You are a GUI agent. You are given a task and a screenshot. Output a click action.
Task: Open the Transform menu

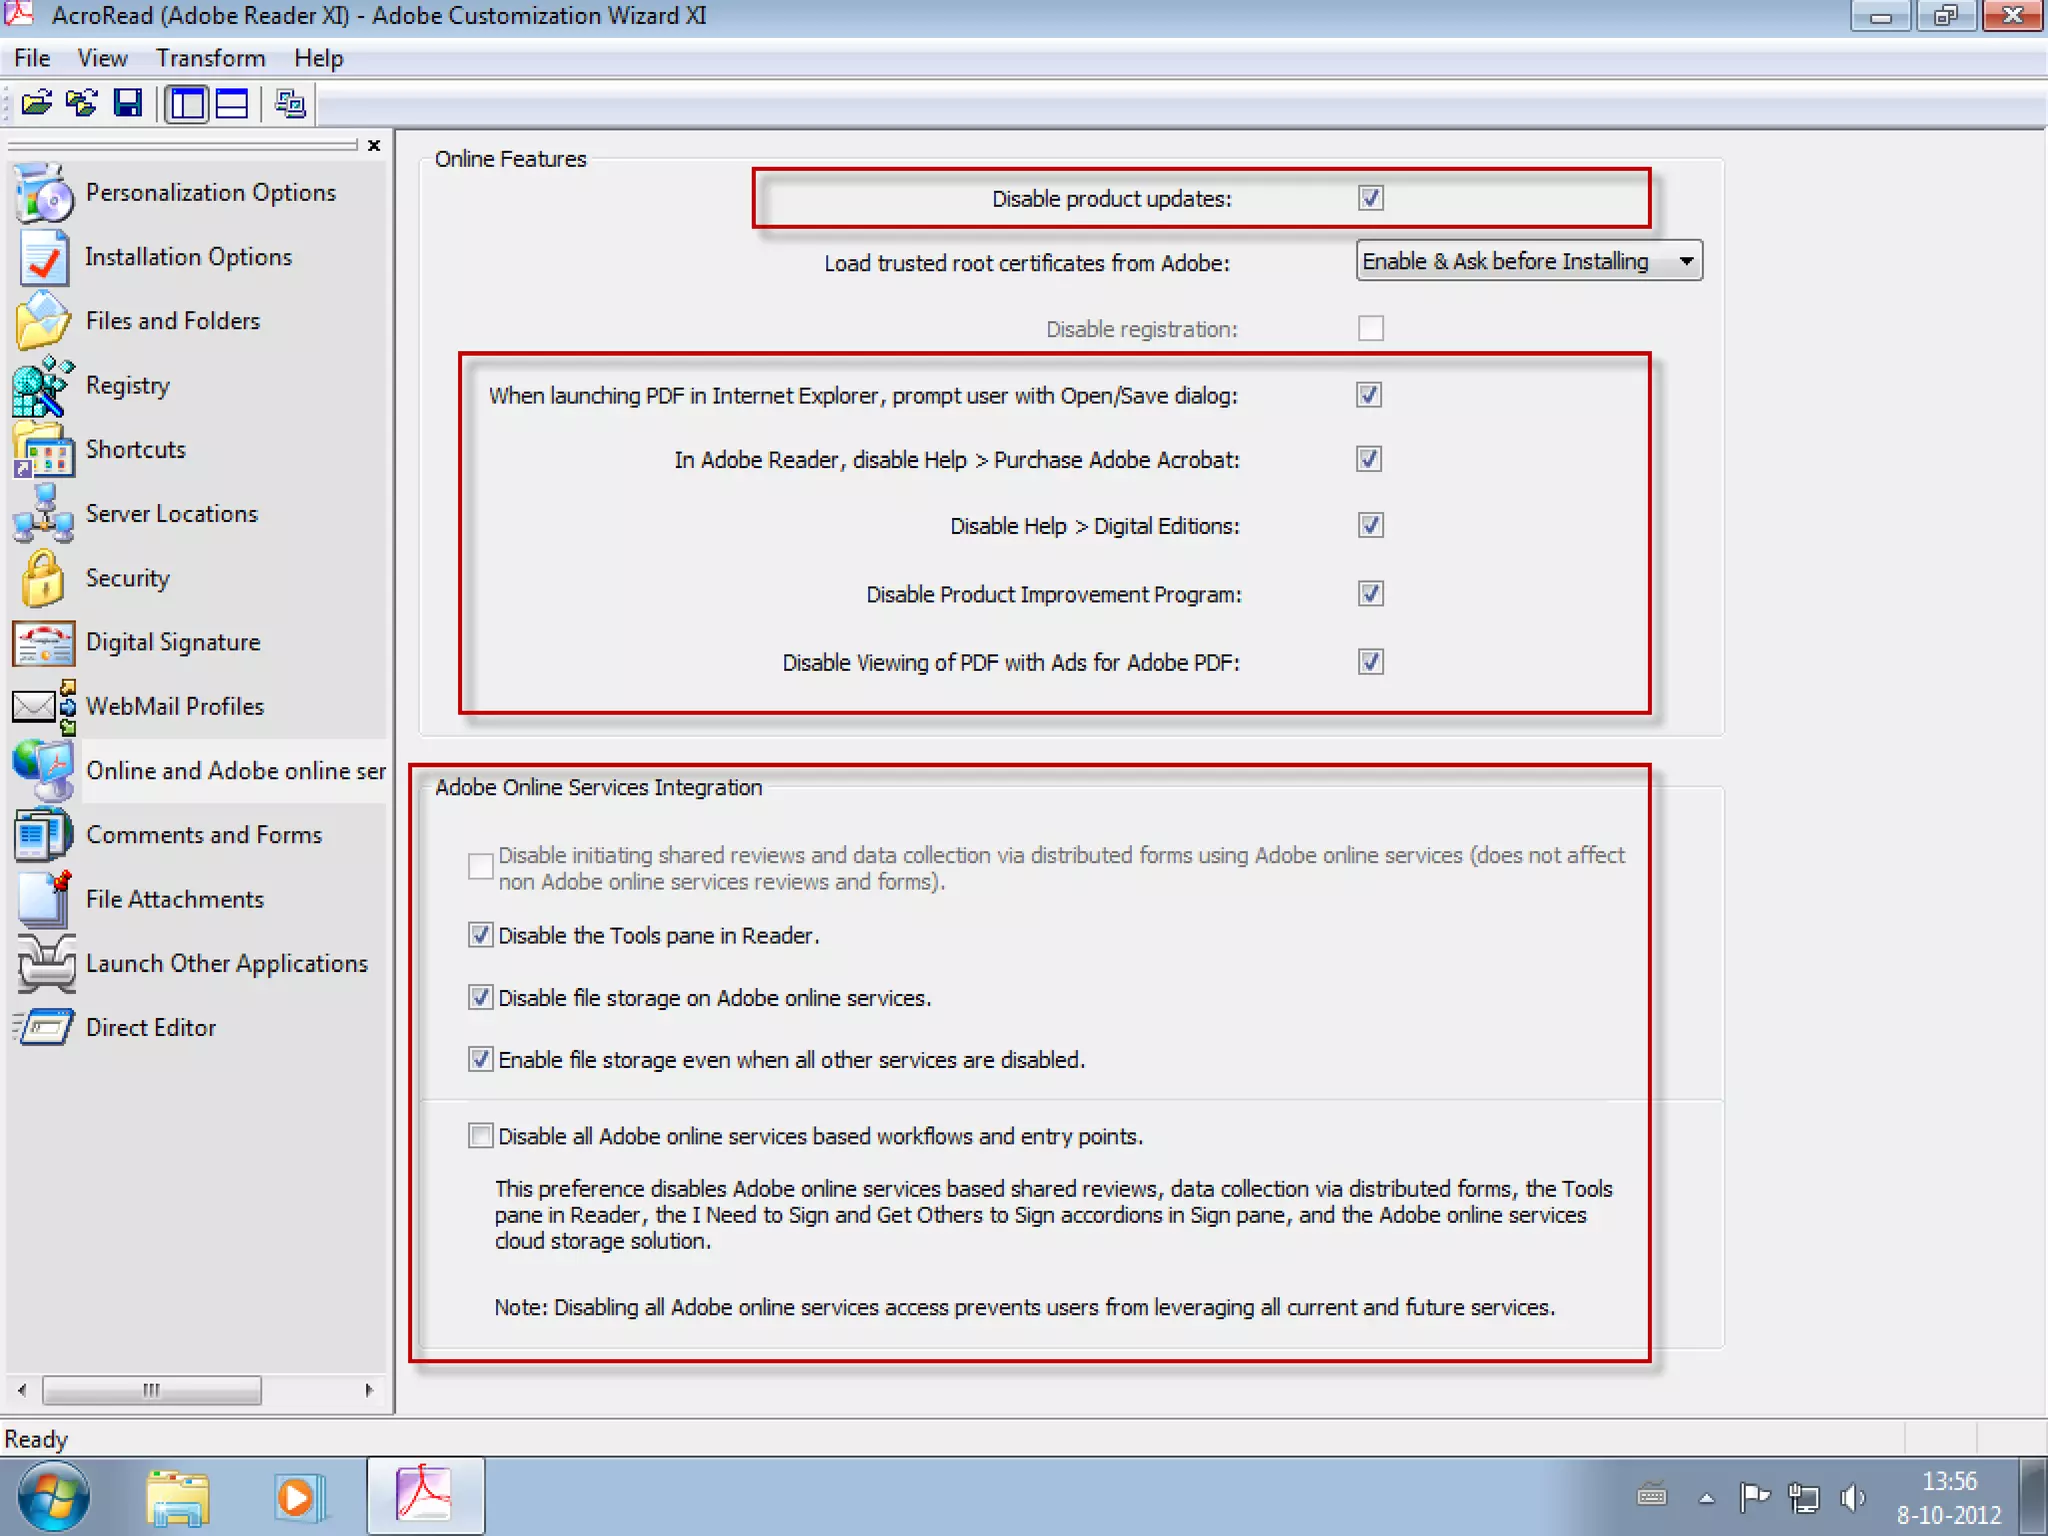coord(211,58)
